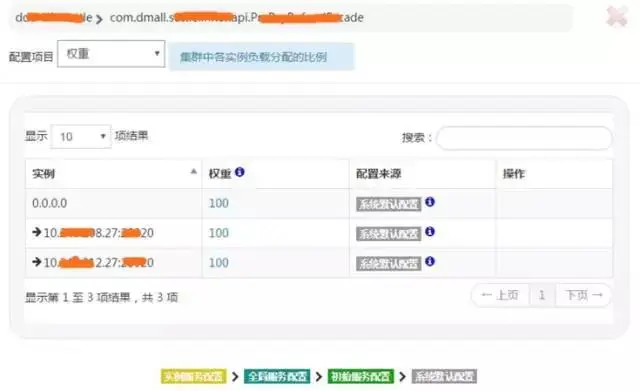Click chevron between green and gray legend badges
This screenshot has height=391, width=640.
403,376
